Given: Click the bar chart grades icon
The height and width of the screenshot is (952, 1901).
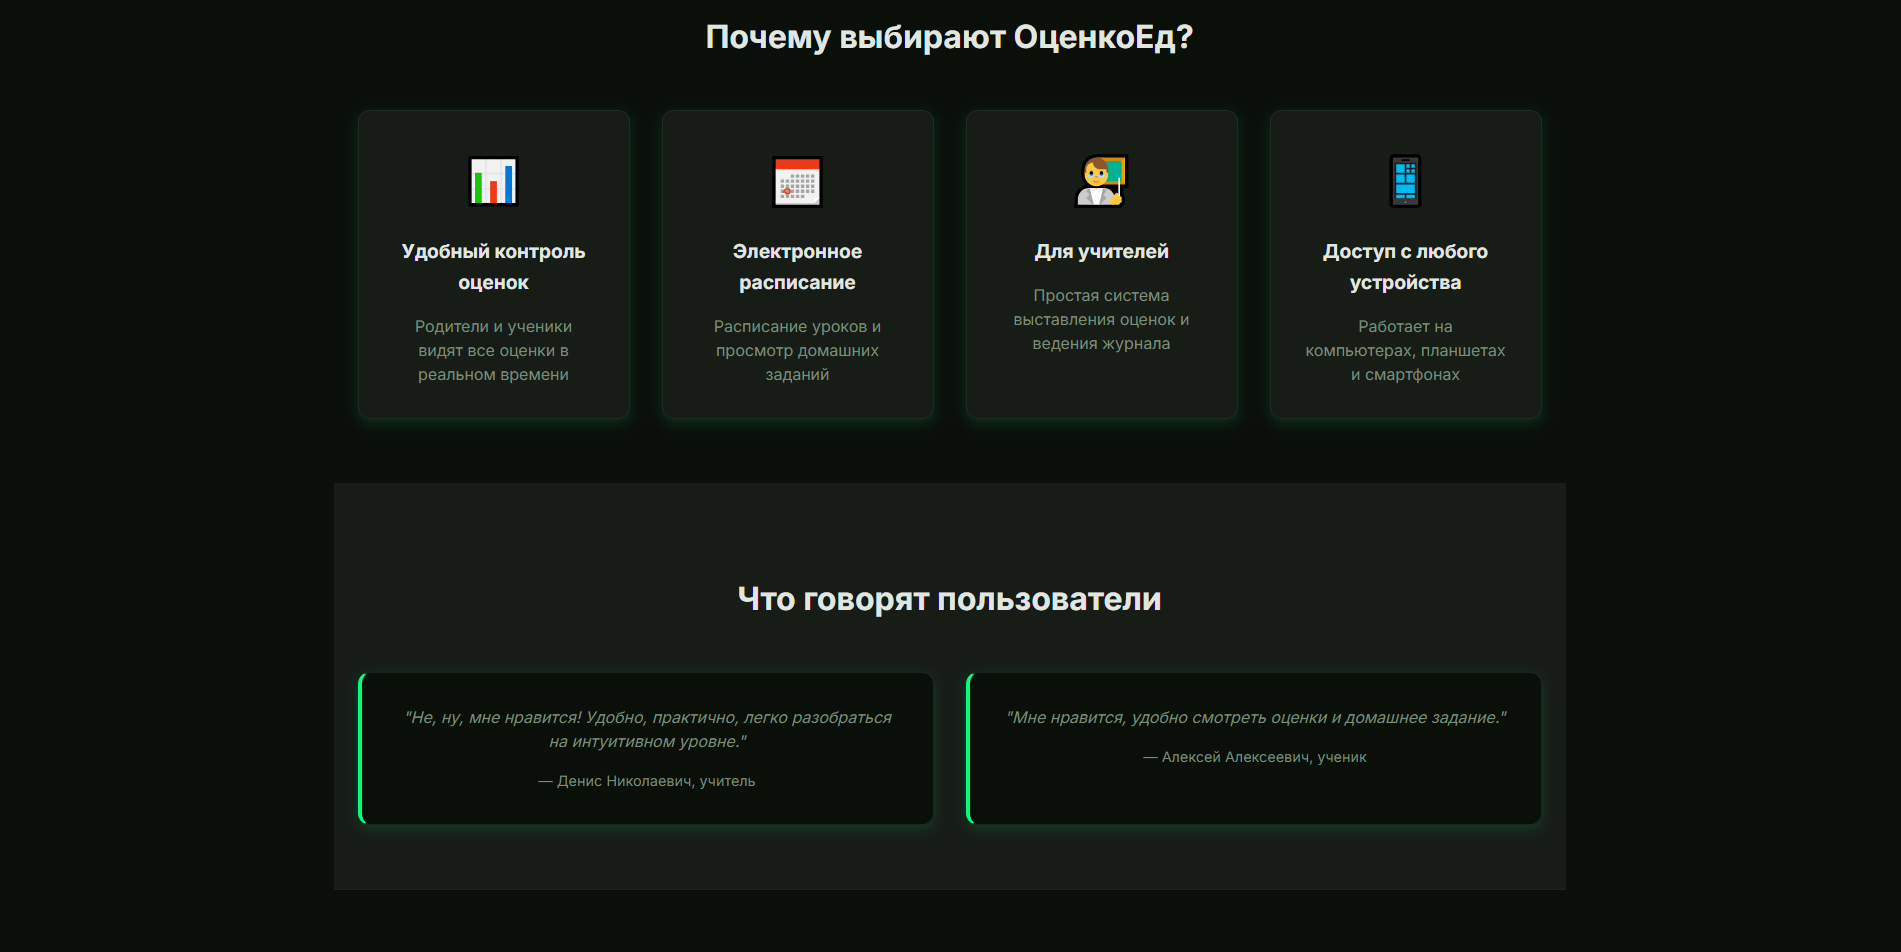Looking at the screenshot, I should click(494, 181).
